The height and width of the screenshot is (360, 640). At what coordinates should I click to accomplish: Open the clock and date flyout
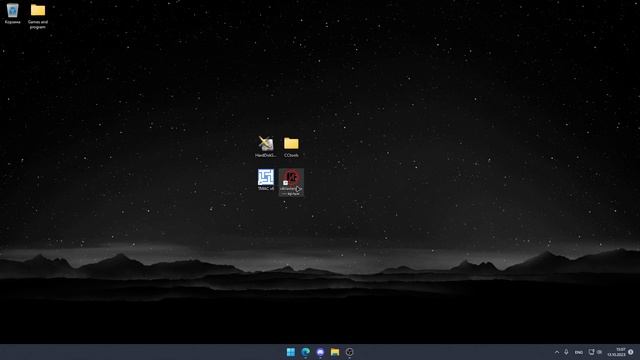(x=616, y=352)
